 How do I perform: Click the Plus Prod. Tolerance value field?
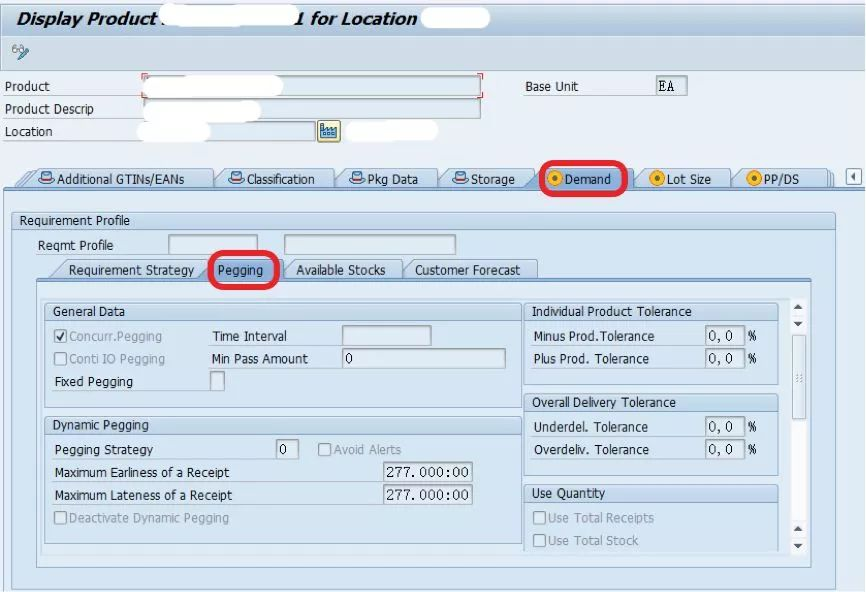click(x=725, y=358)
